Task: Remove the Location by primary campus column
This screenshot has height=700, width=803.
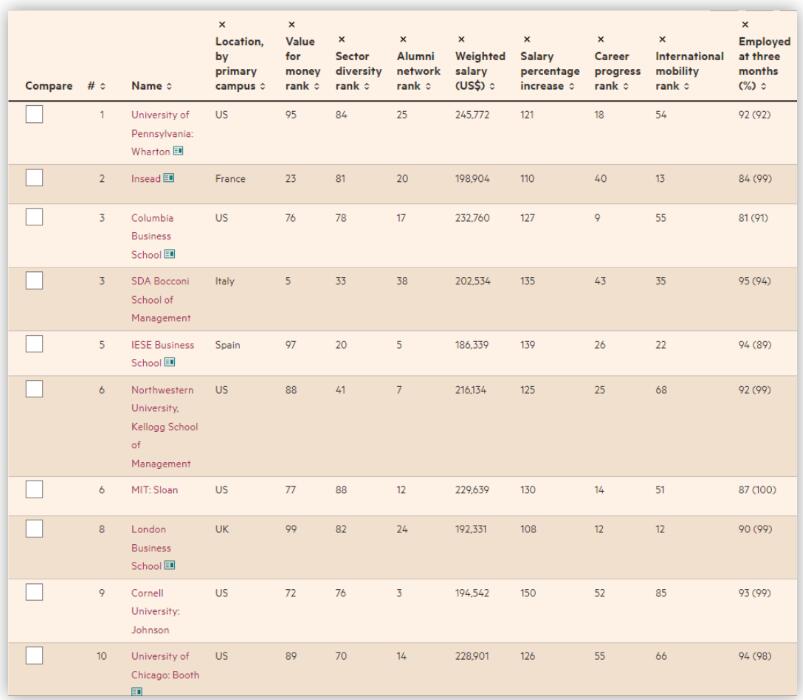Action: (x=222, y=25)
